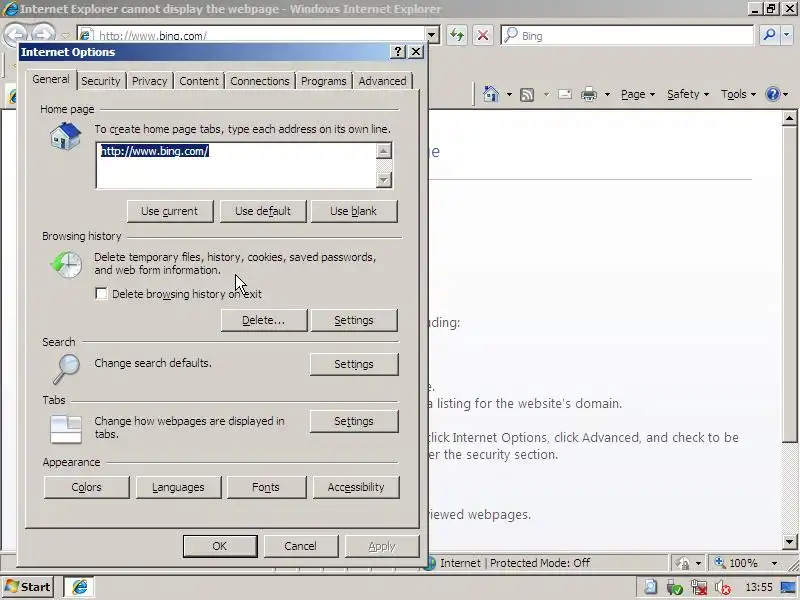800x600 pixels.
Task: Switch to the Connections tab
Action: point(260,81)
